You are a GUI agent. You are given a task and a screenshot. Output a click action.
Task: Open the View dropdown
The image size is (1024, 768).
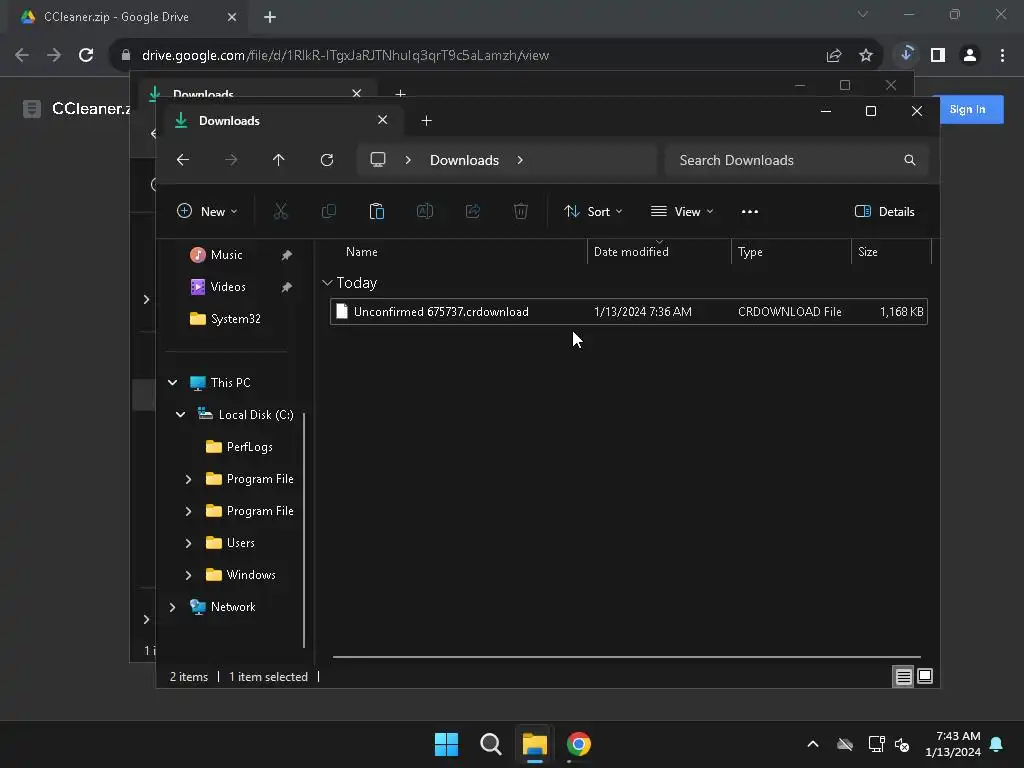(x=682, y=212)
